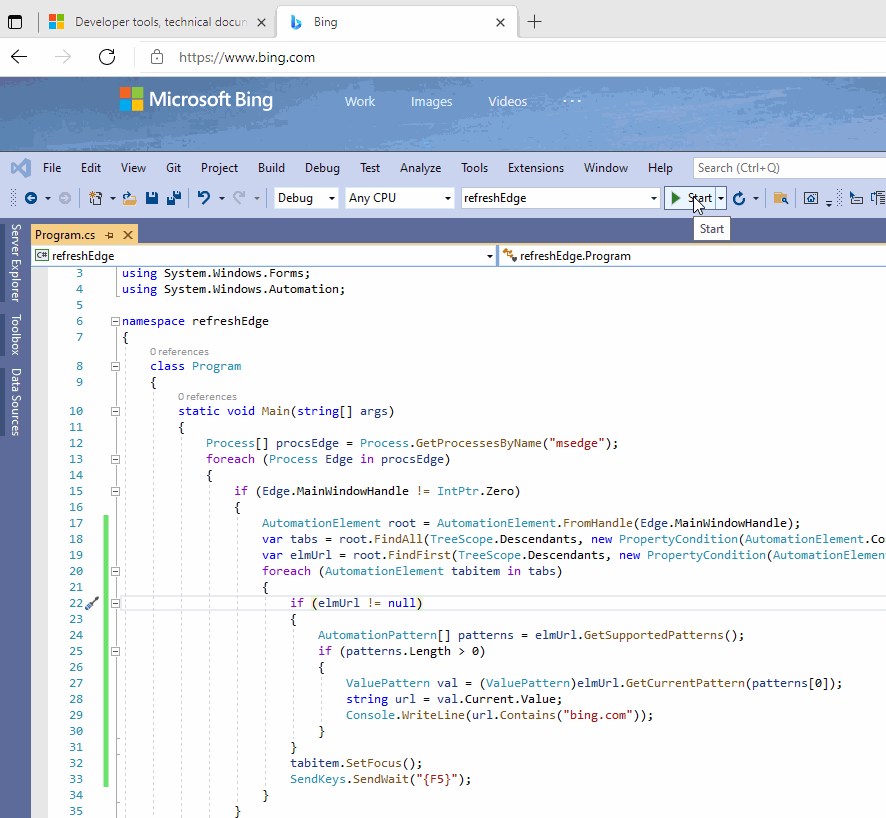Open the New Project dropdown arrow
This screenshot has height=818, width=886.
pyautogui.click(x=112, y=198)
